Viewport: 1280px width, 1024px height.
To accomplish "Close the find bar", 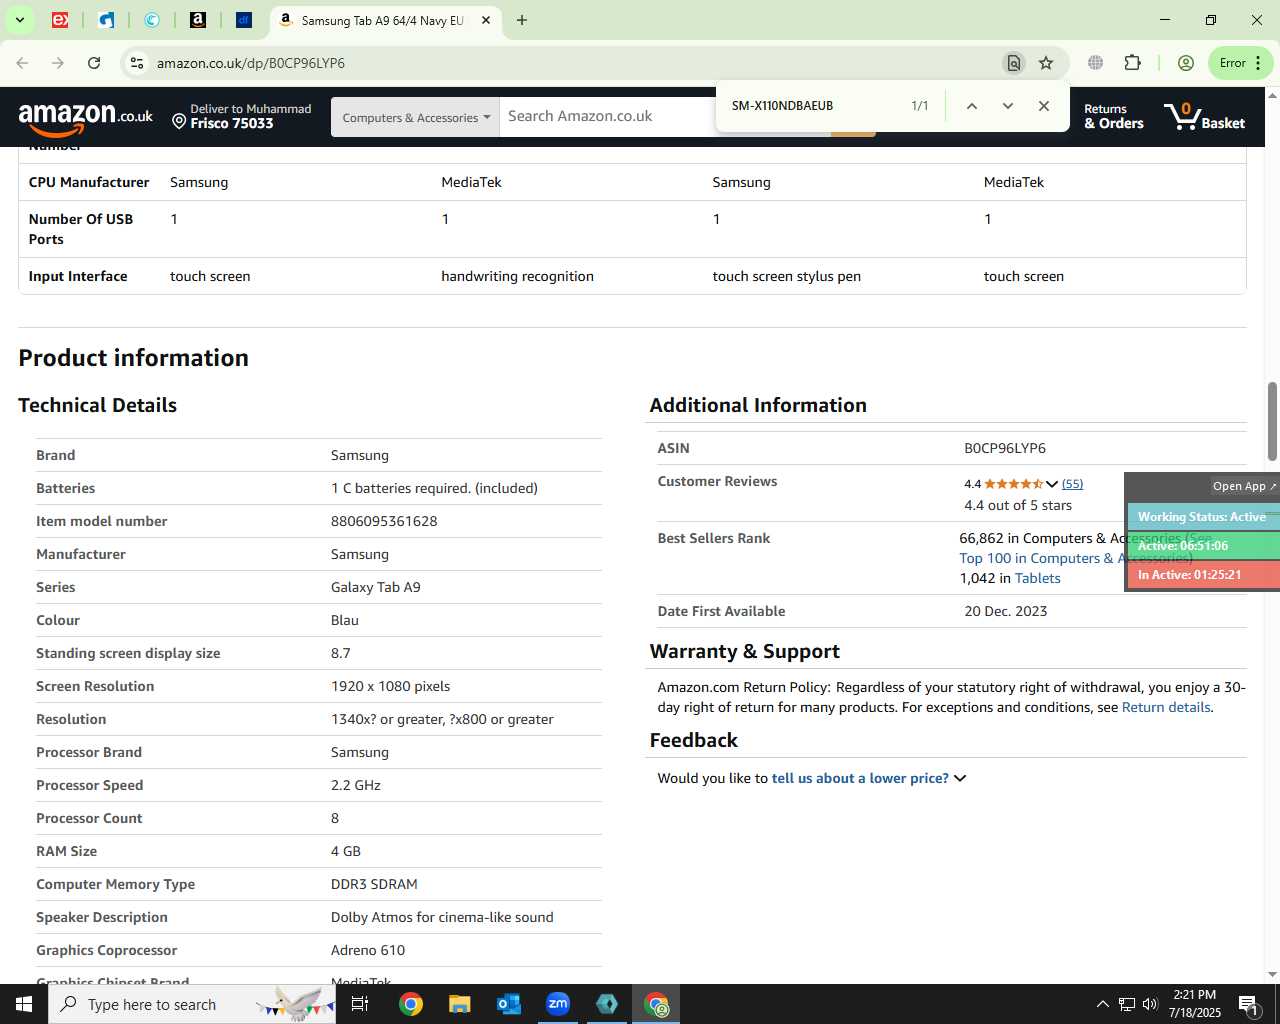I will (1044, 106).
